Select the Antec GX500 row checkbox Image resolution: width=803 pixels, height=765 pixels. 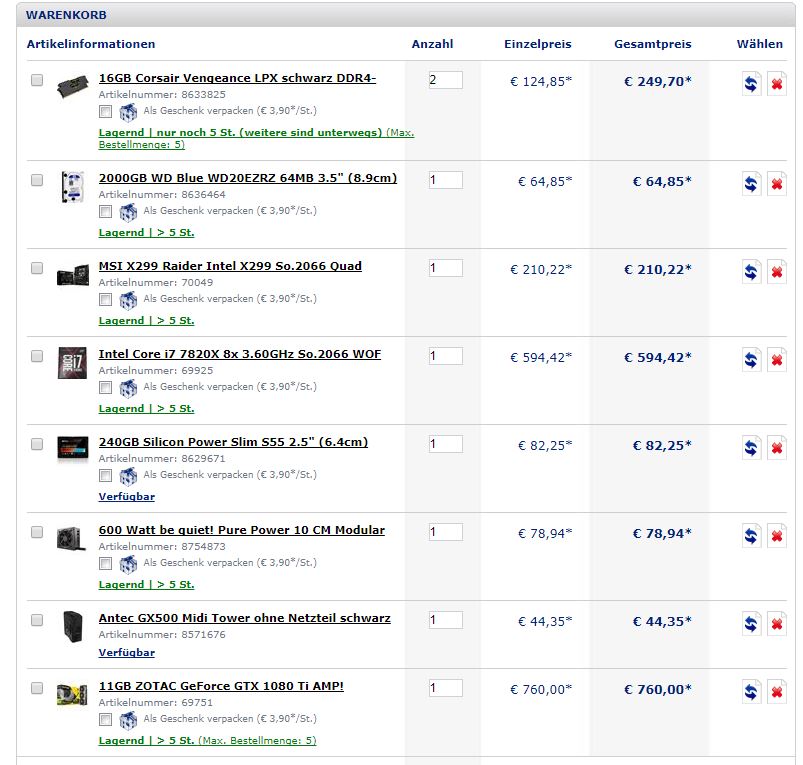point(37,620)
